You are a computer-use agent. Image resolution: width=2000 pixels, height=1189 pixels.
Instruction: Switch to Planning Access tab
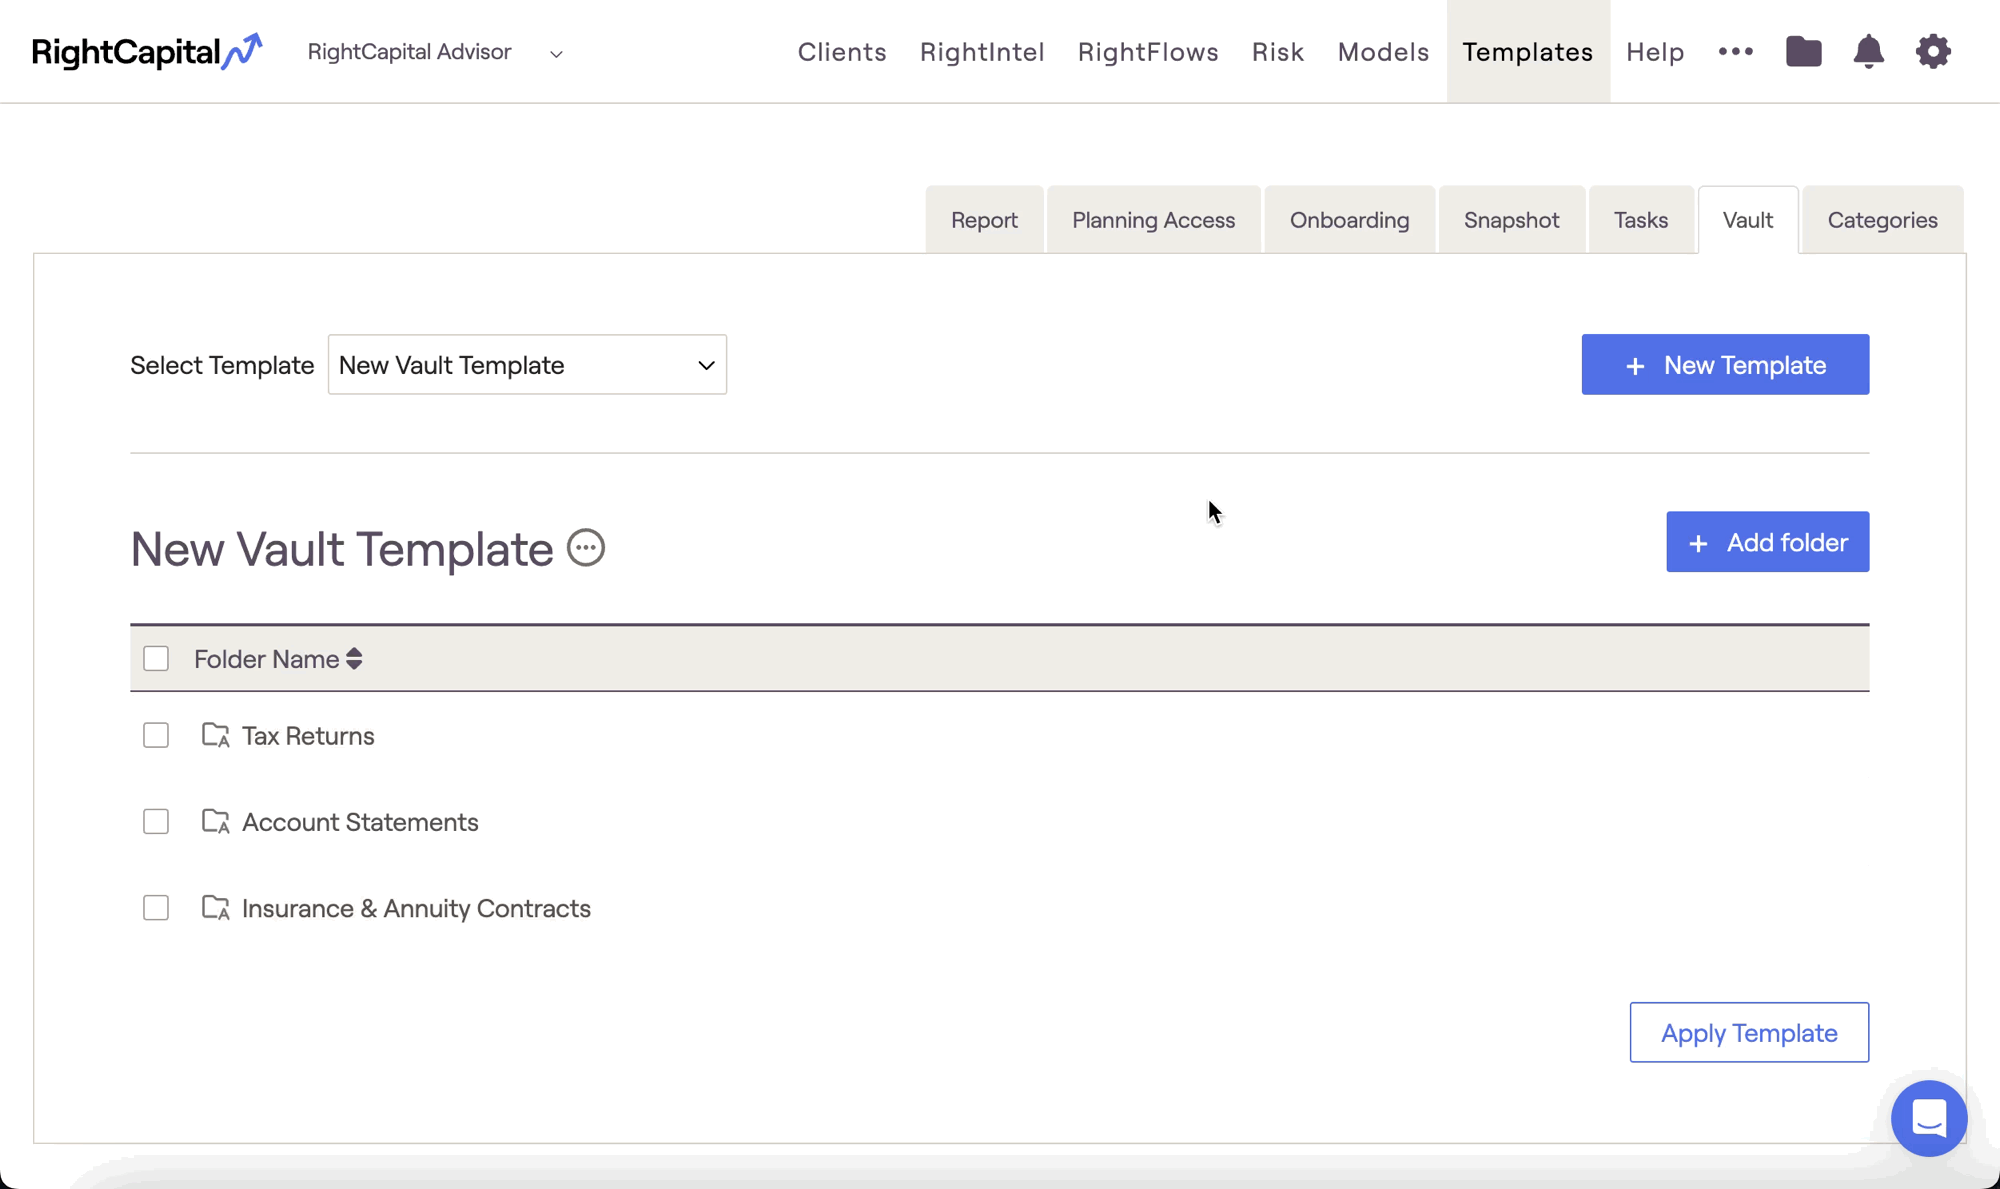tap(1153, 220)
